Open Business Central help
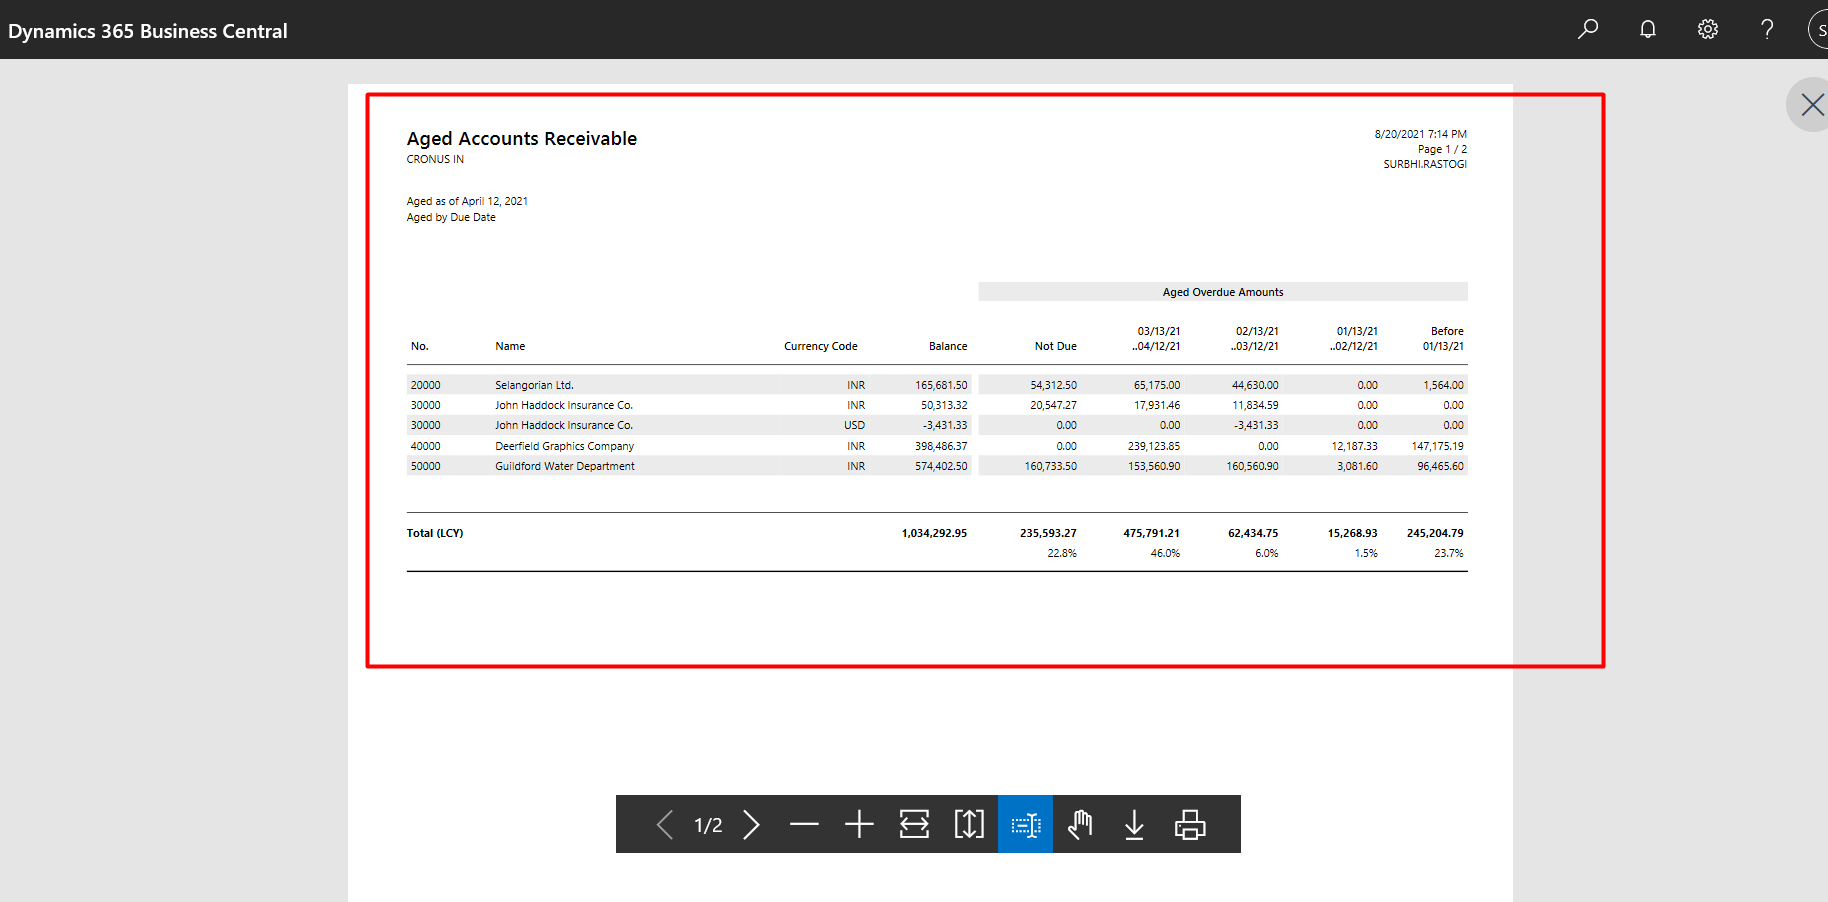This screenshot has height=902, width=1828. [1766, 29]
